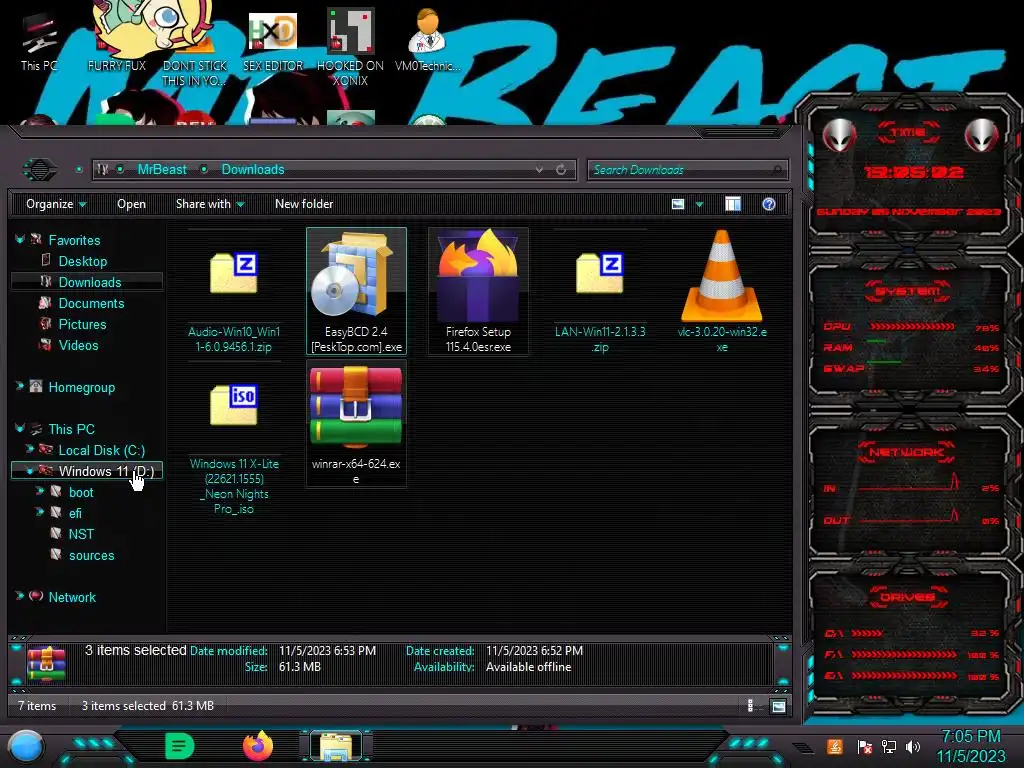This screenshot has width=1024, height=768.
Task: Click the New folder button
Action: (304, 204)
